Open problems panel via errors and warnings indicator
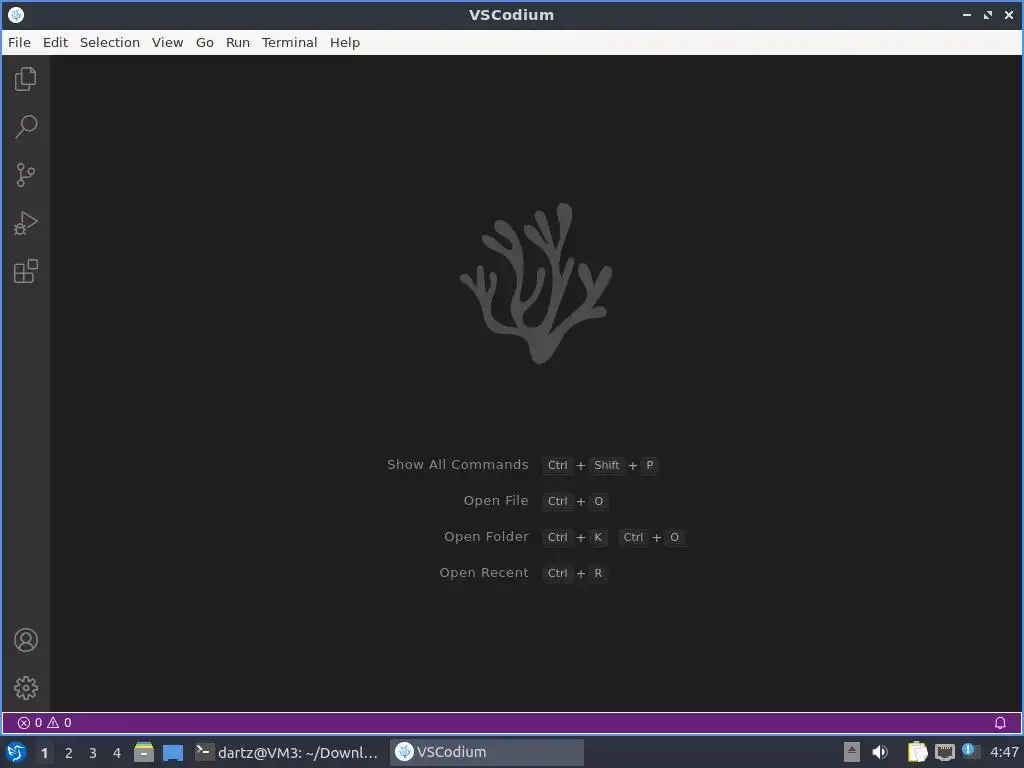The image size is (1024, 768). point(44,723)
